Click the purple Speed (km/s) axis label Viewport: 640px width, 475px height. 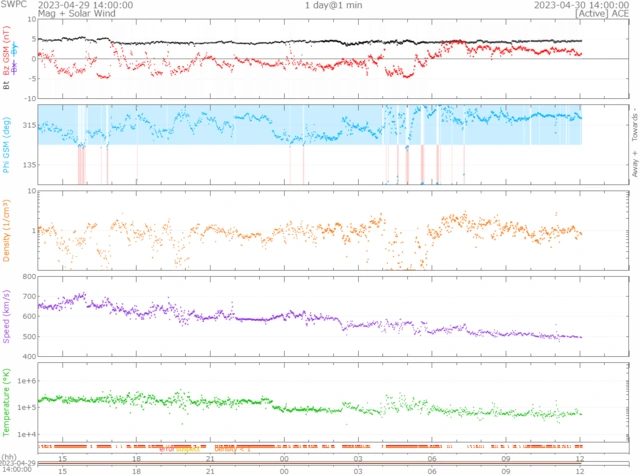coord(7,316)
